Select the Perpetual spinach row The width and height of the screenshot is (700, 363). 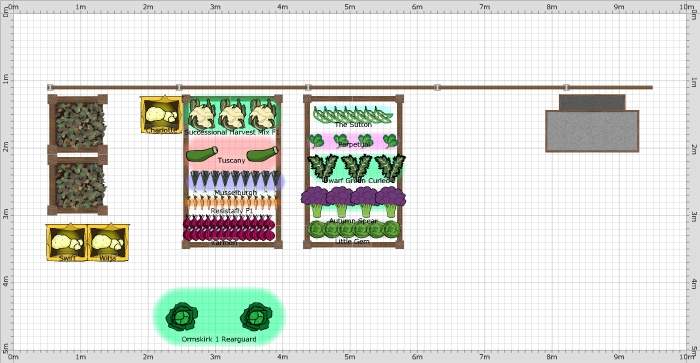(353, 141)
